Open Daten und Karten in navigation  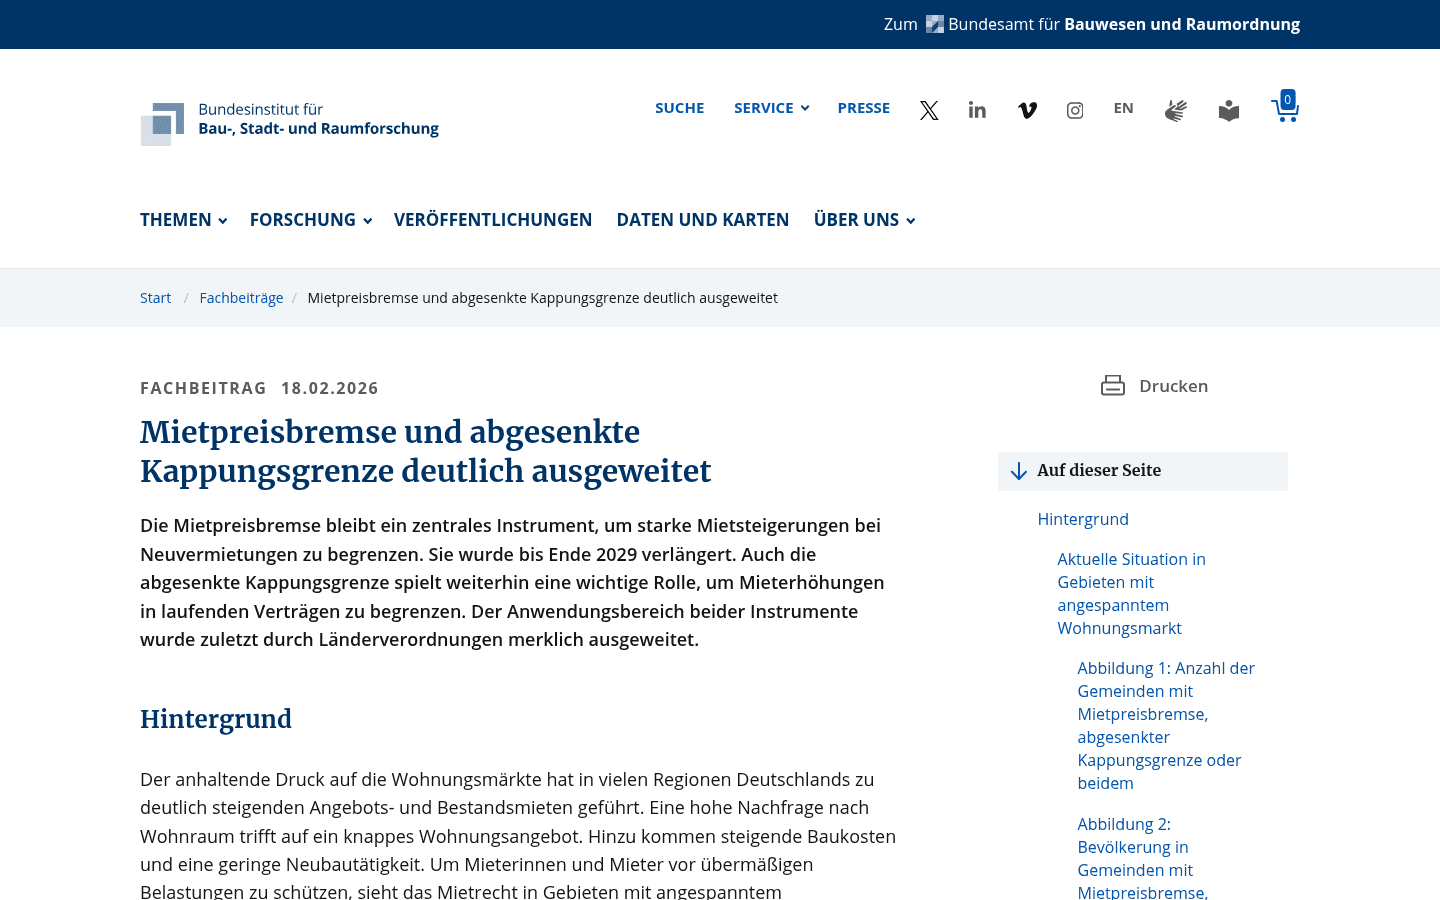[703, 220]
